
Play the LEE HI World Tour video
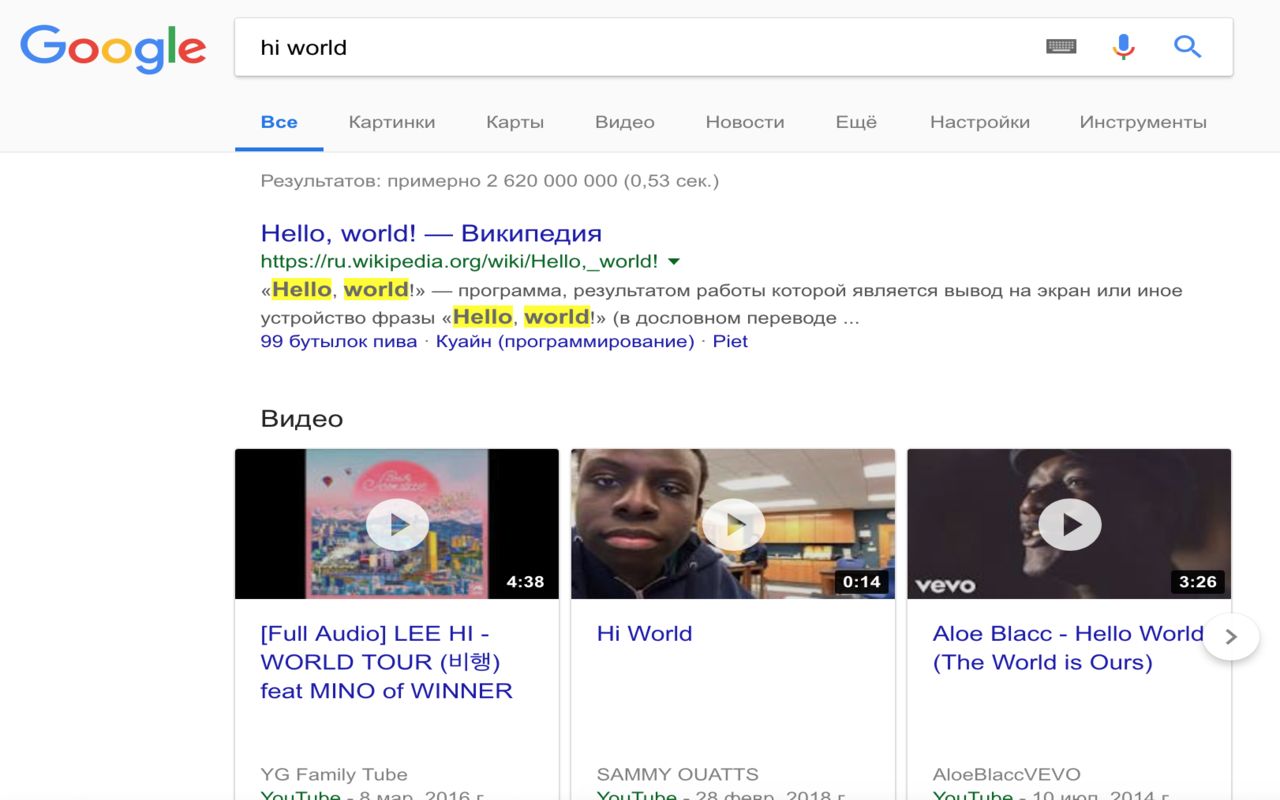(397, 524)
